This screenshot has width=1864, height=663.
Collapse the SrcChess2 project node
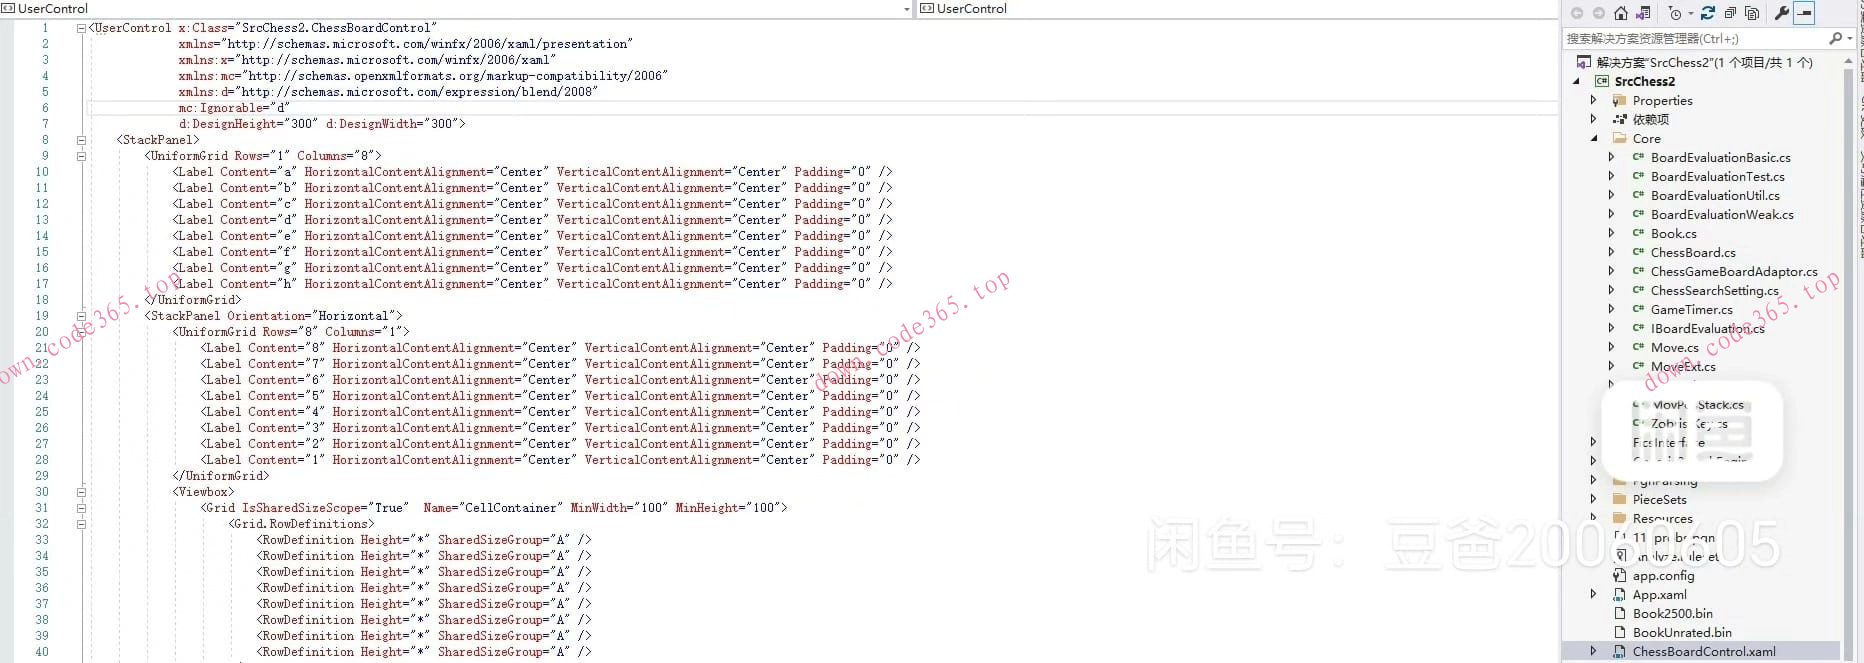point(1578,81)
